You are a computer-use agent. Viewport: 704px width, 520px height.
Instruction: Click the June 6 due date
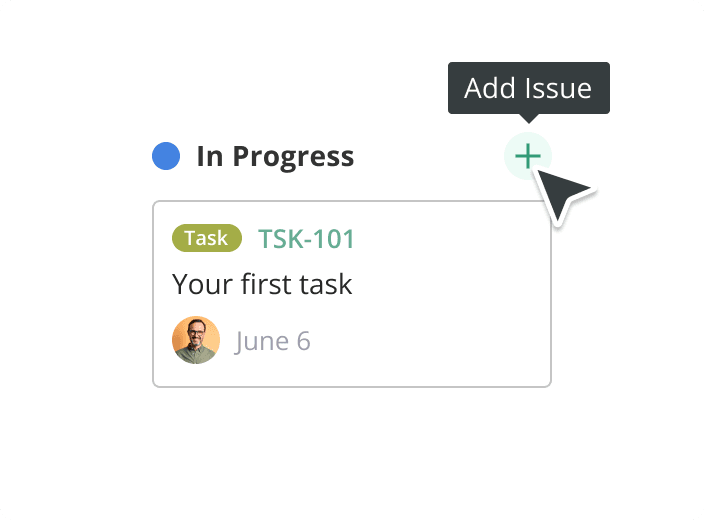273,341
